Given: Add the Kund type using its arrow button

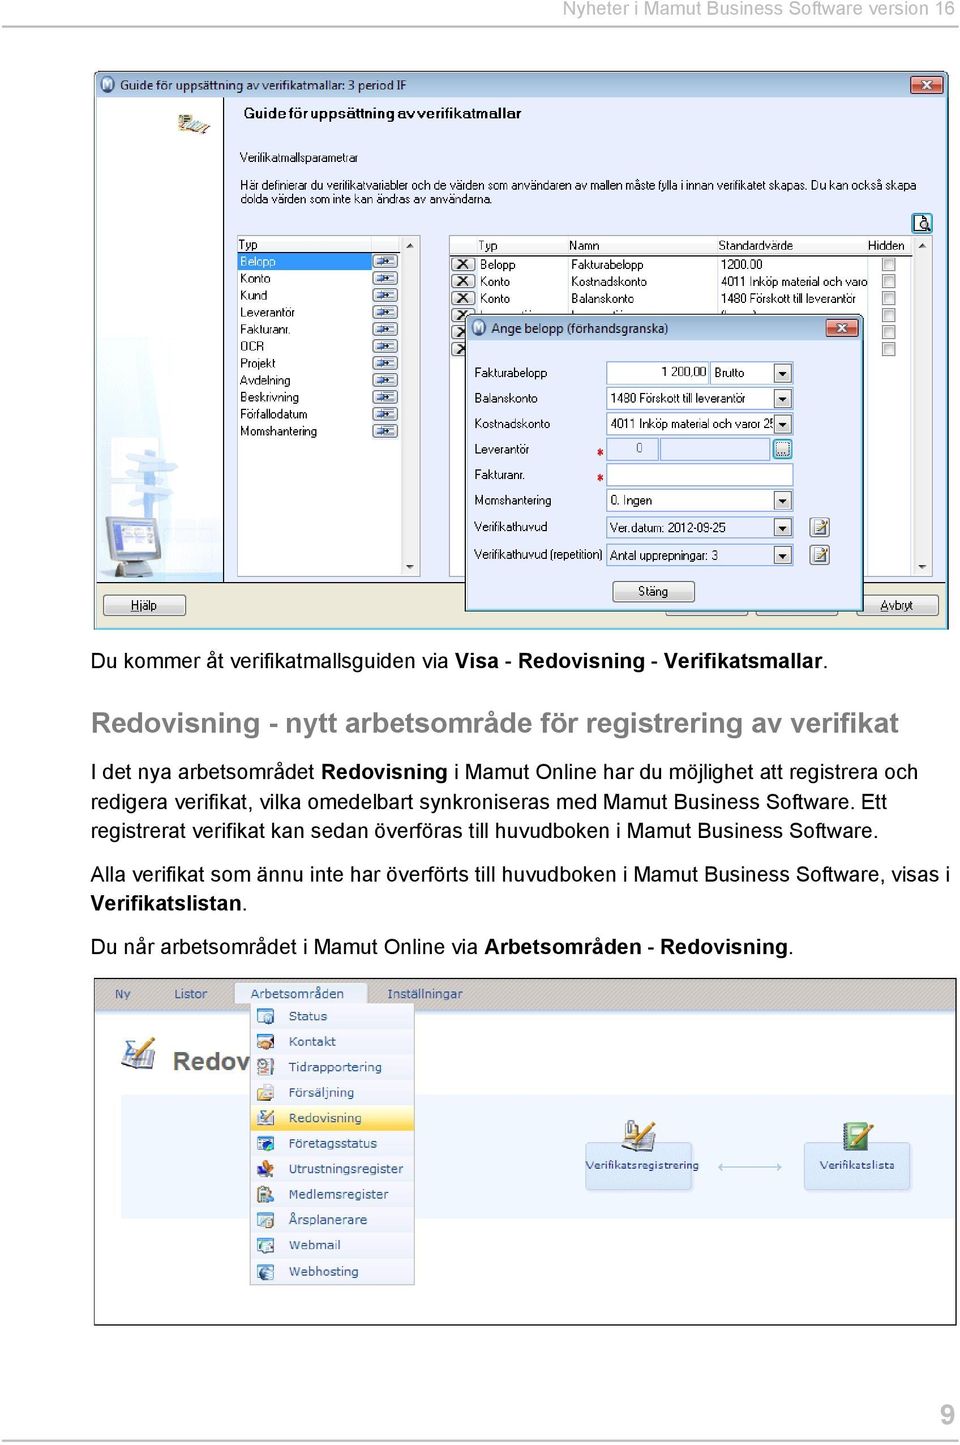Looking at the screenshot, I should point(385,296).
